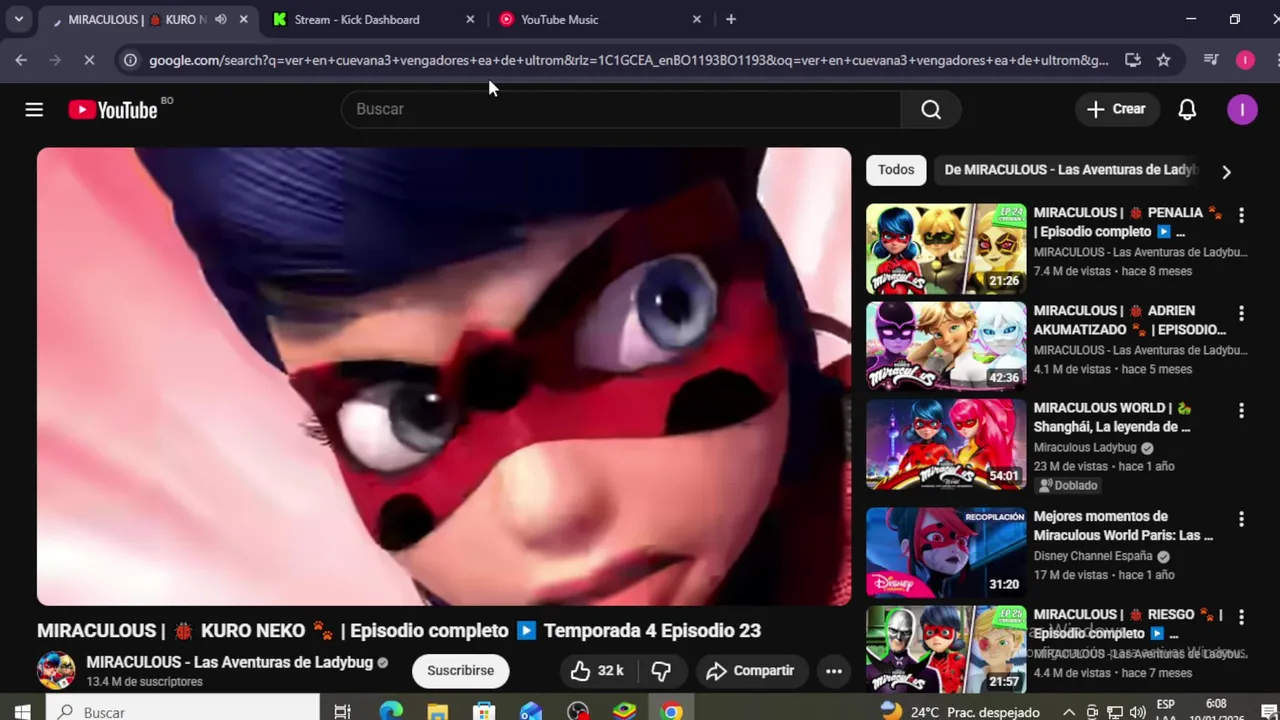Click the Compartir share button
1280x720 pixels.
750,671
